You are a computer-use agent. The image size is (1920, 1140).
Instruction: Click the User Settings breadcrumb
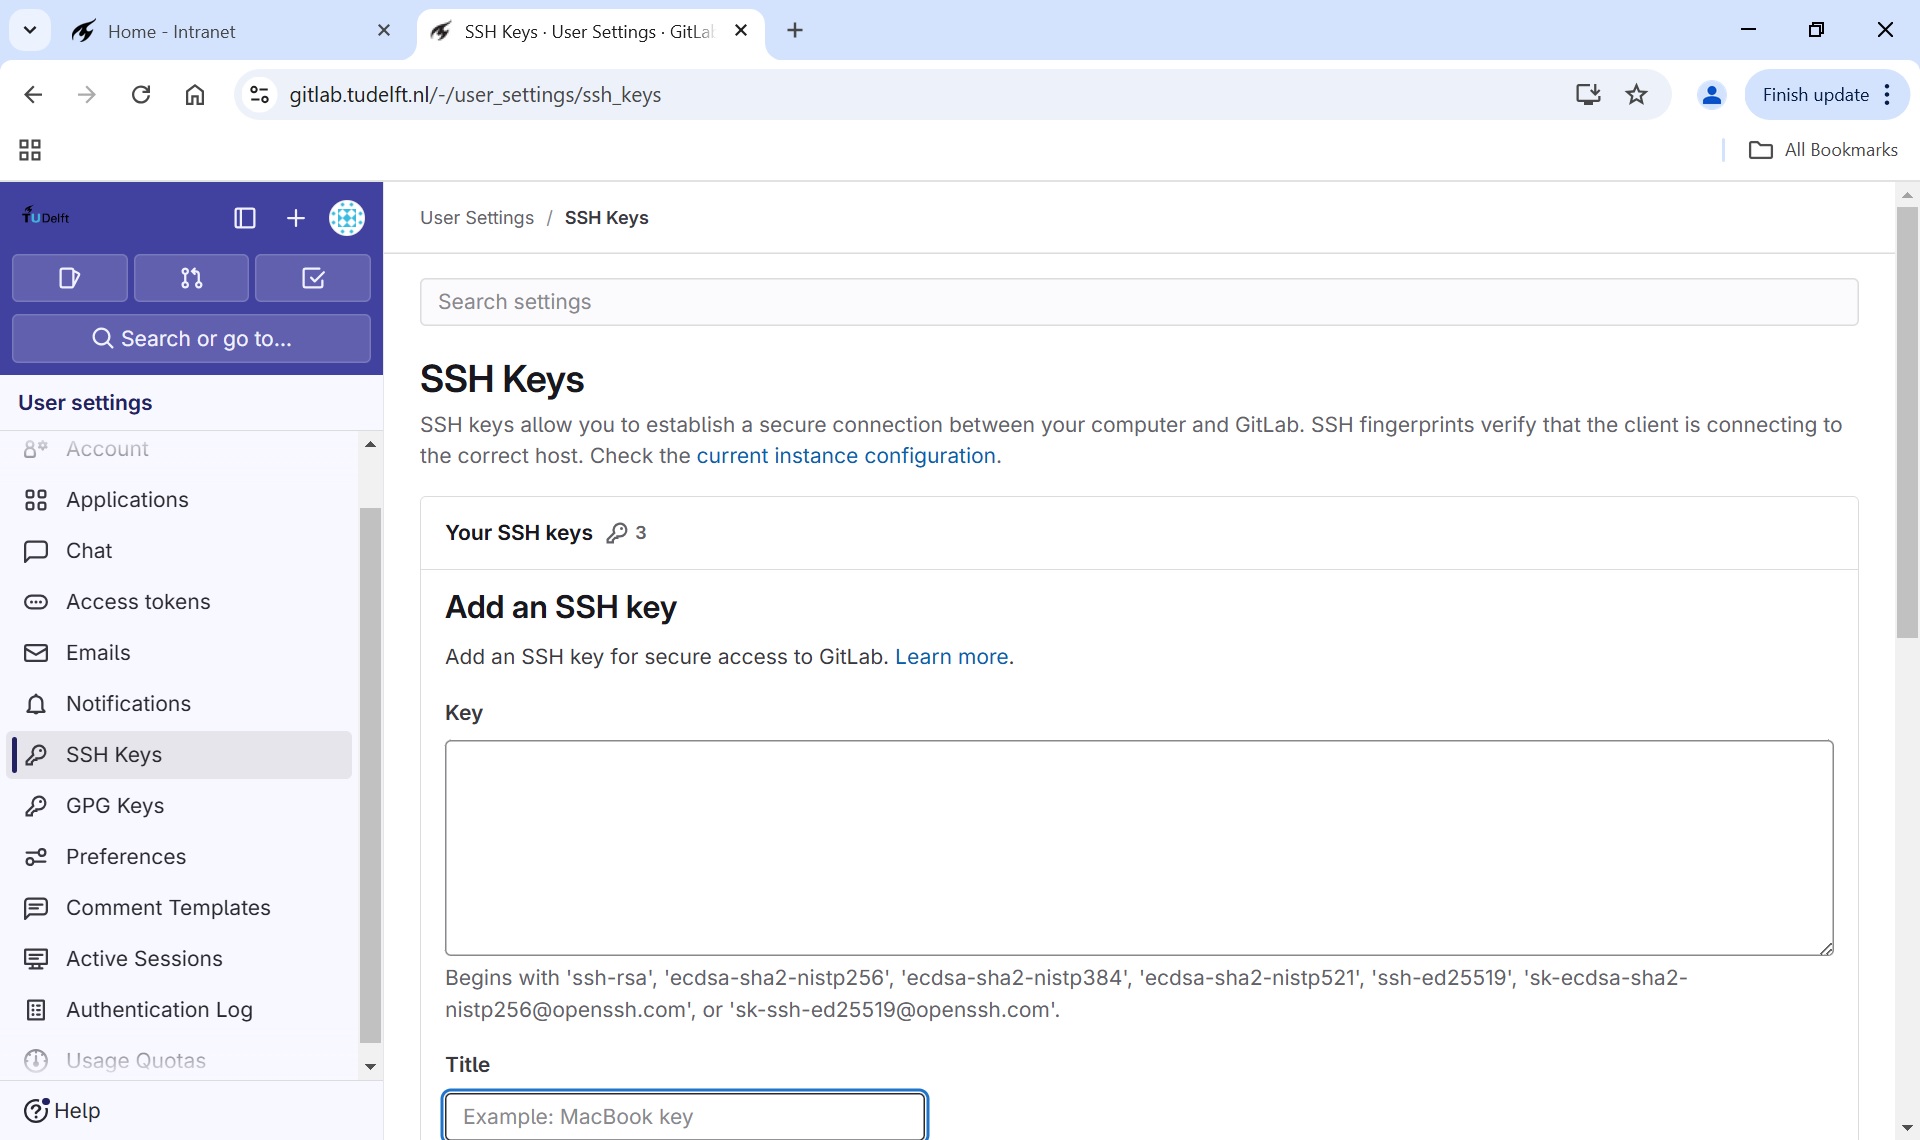point(477,218)
